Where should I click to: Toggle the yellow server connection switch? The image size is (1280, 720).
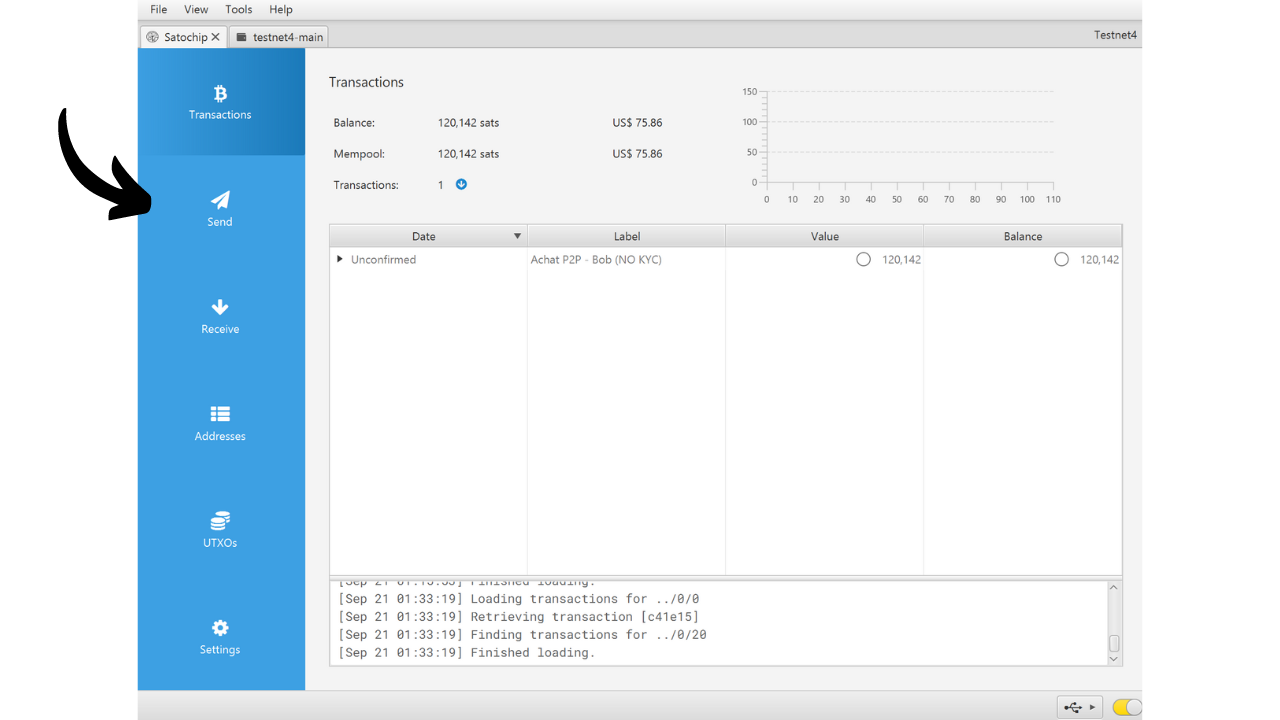click(x=1126, y=707)
